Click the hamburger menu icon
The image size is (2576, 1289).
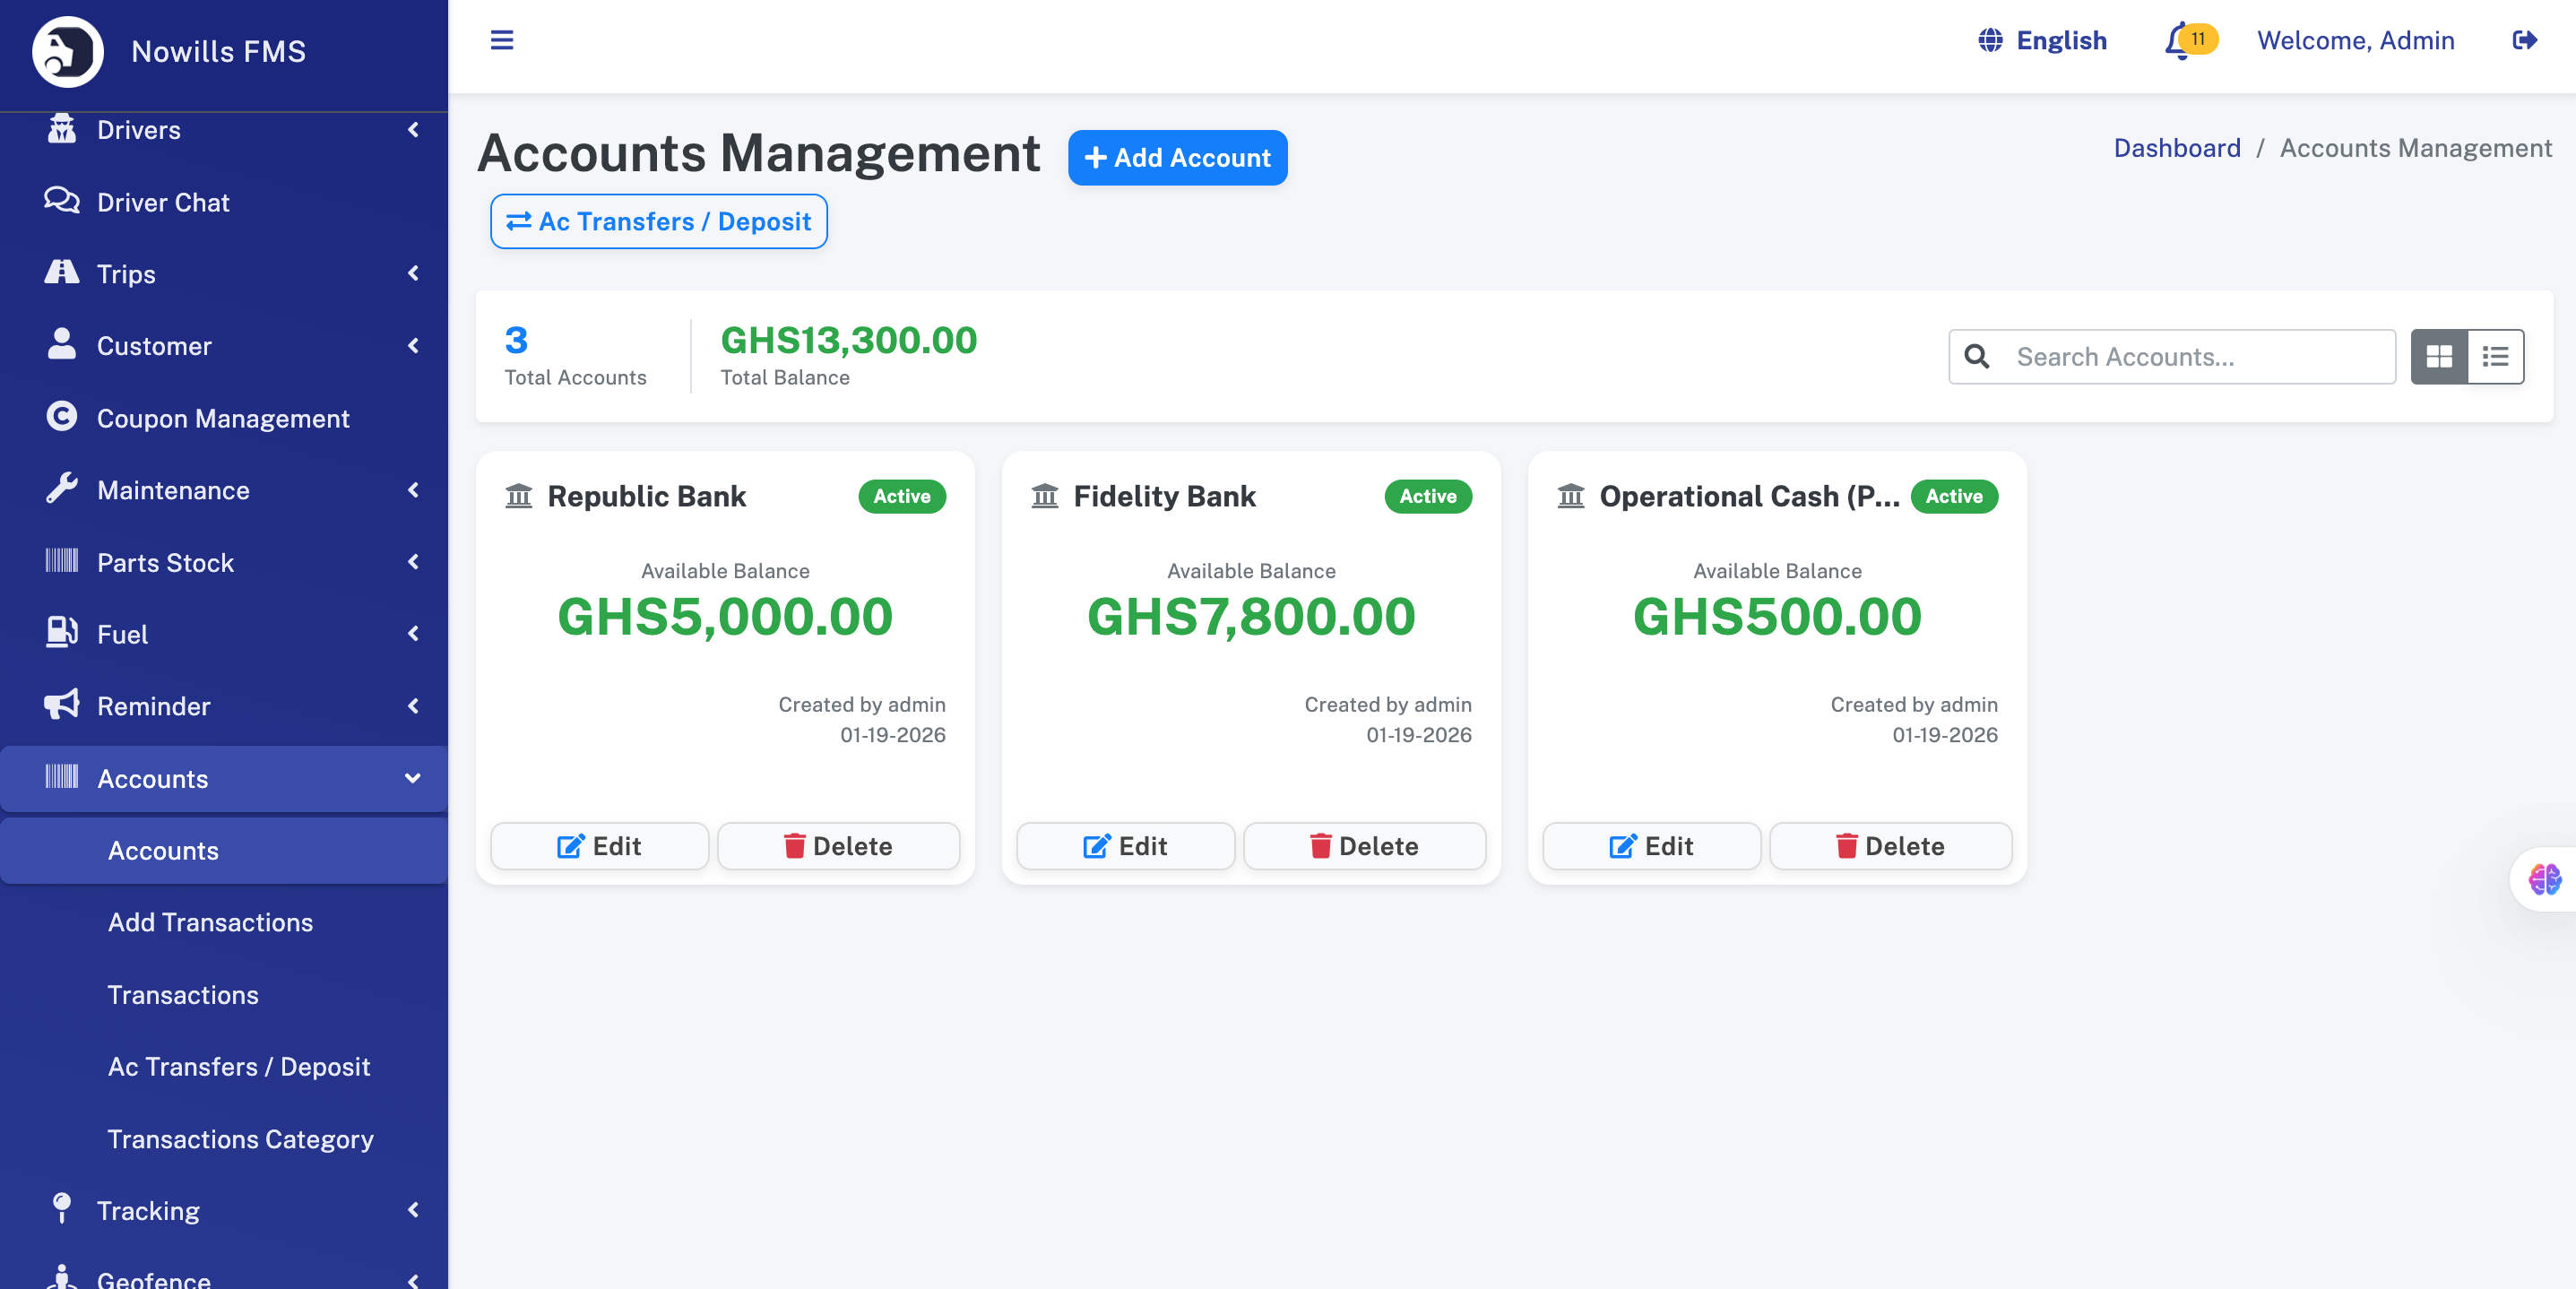point(502,40)
